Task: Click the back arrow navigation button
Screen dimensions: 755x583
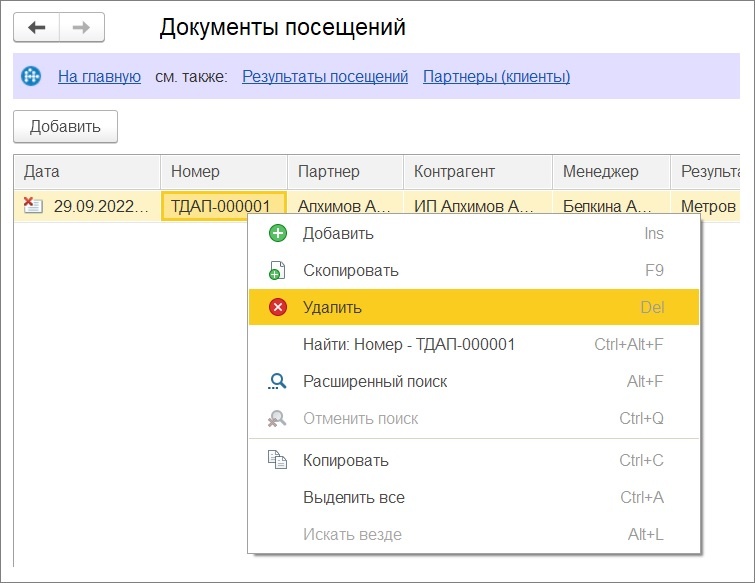Action: [37, 27]
